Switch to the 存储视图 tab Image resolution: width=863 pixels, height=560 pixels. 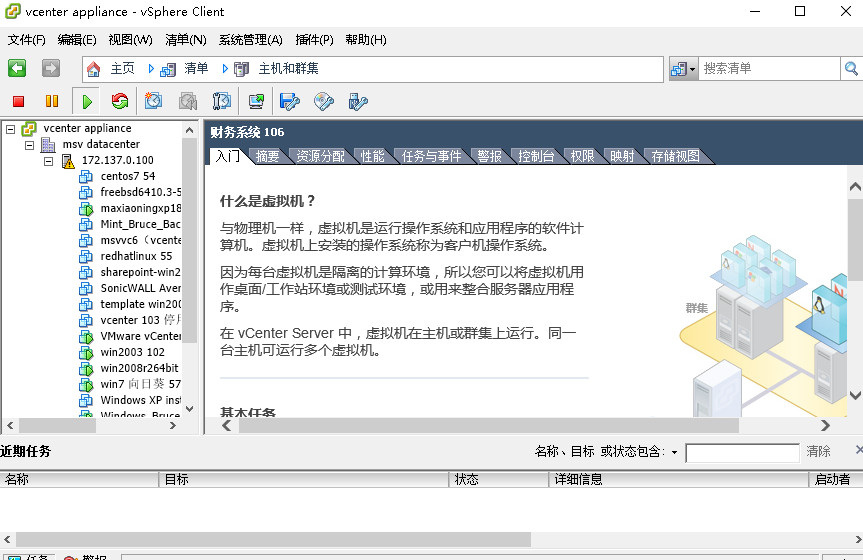coord(675,156)
